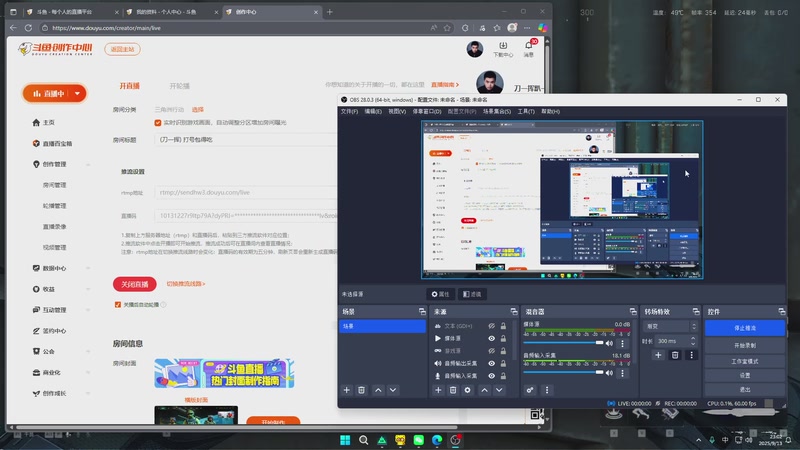Image resolution: width=800 pixels, height=450 pixels.
Task: Open the OBS 编辑(E) menu
Action: [373, 111]
